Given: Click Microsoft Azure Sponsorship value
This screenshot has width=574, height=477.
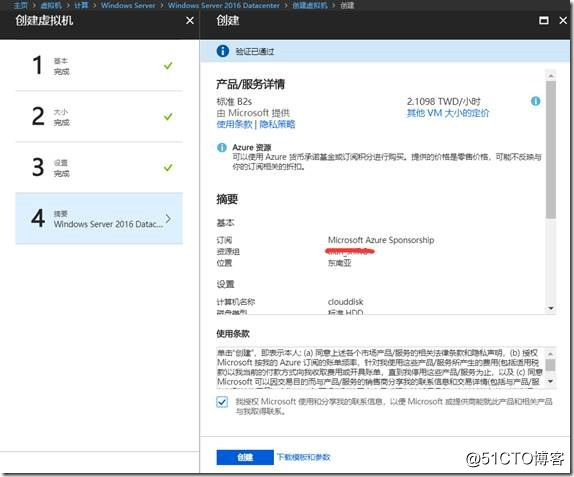Looking at the screenshot, I should tap(381, 240).
